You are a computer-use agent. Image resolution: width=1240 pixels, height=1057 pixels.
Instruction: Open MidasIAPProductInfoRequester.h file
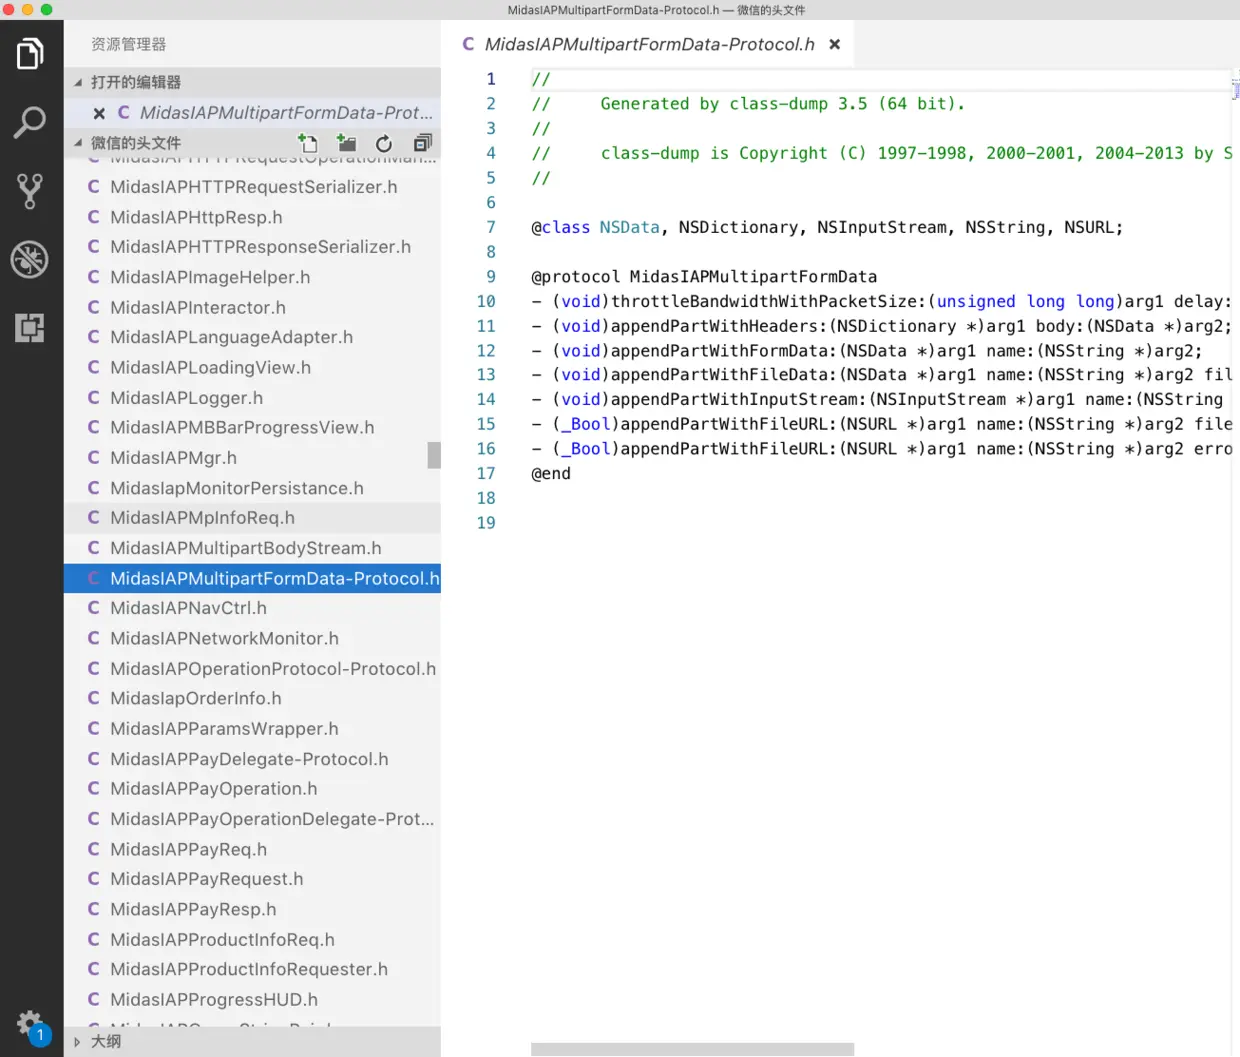click(x=252, y=969)
